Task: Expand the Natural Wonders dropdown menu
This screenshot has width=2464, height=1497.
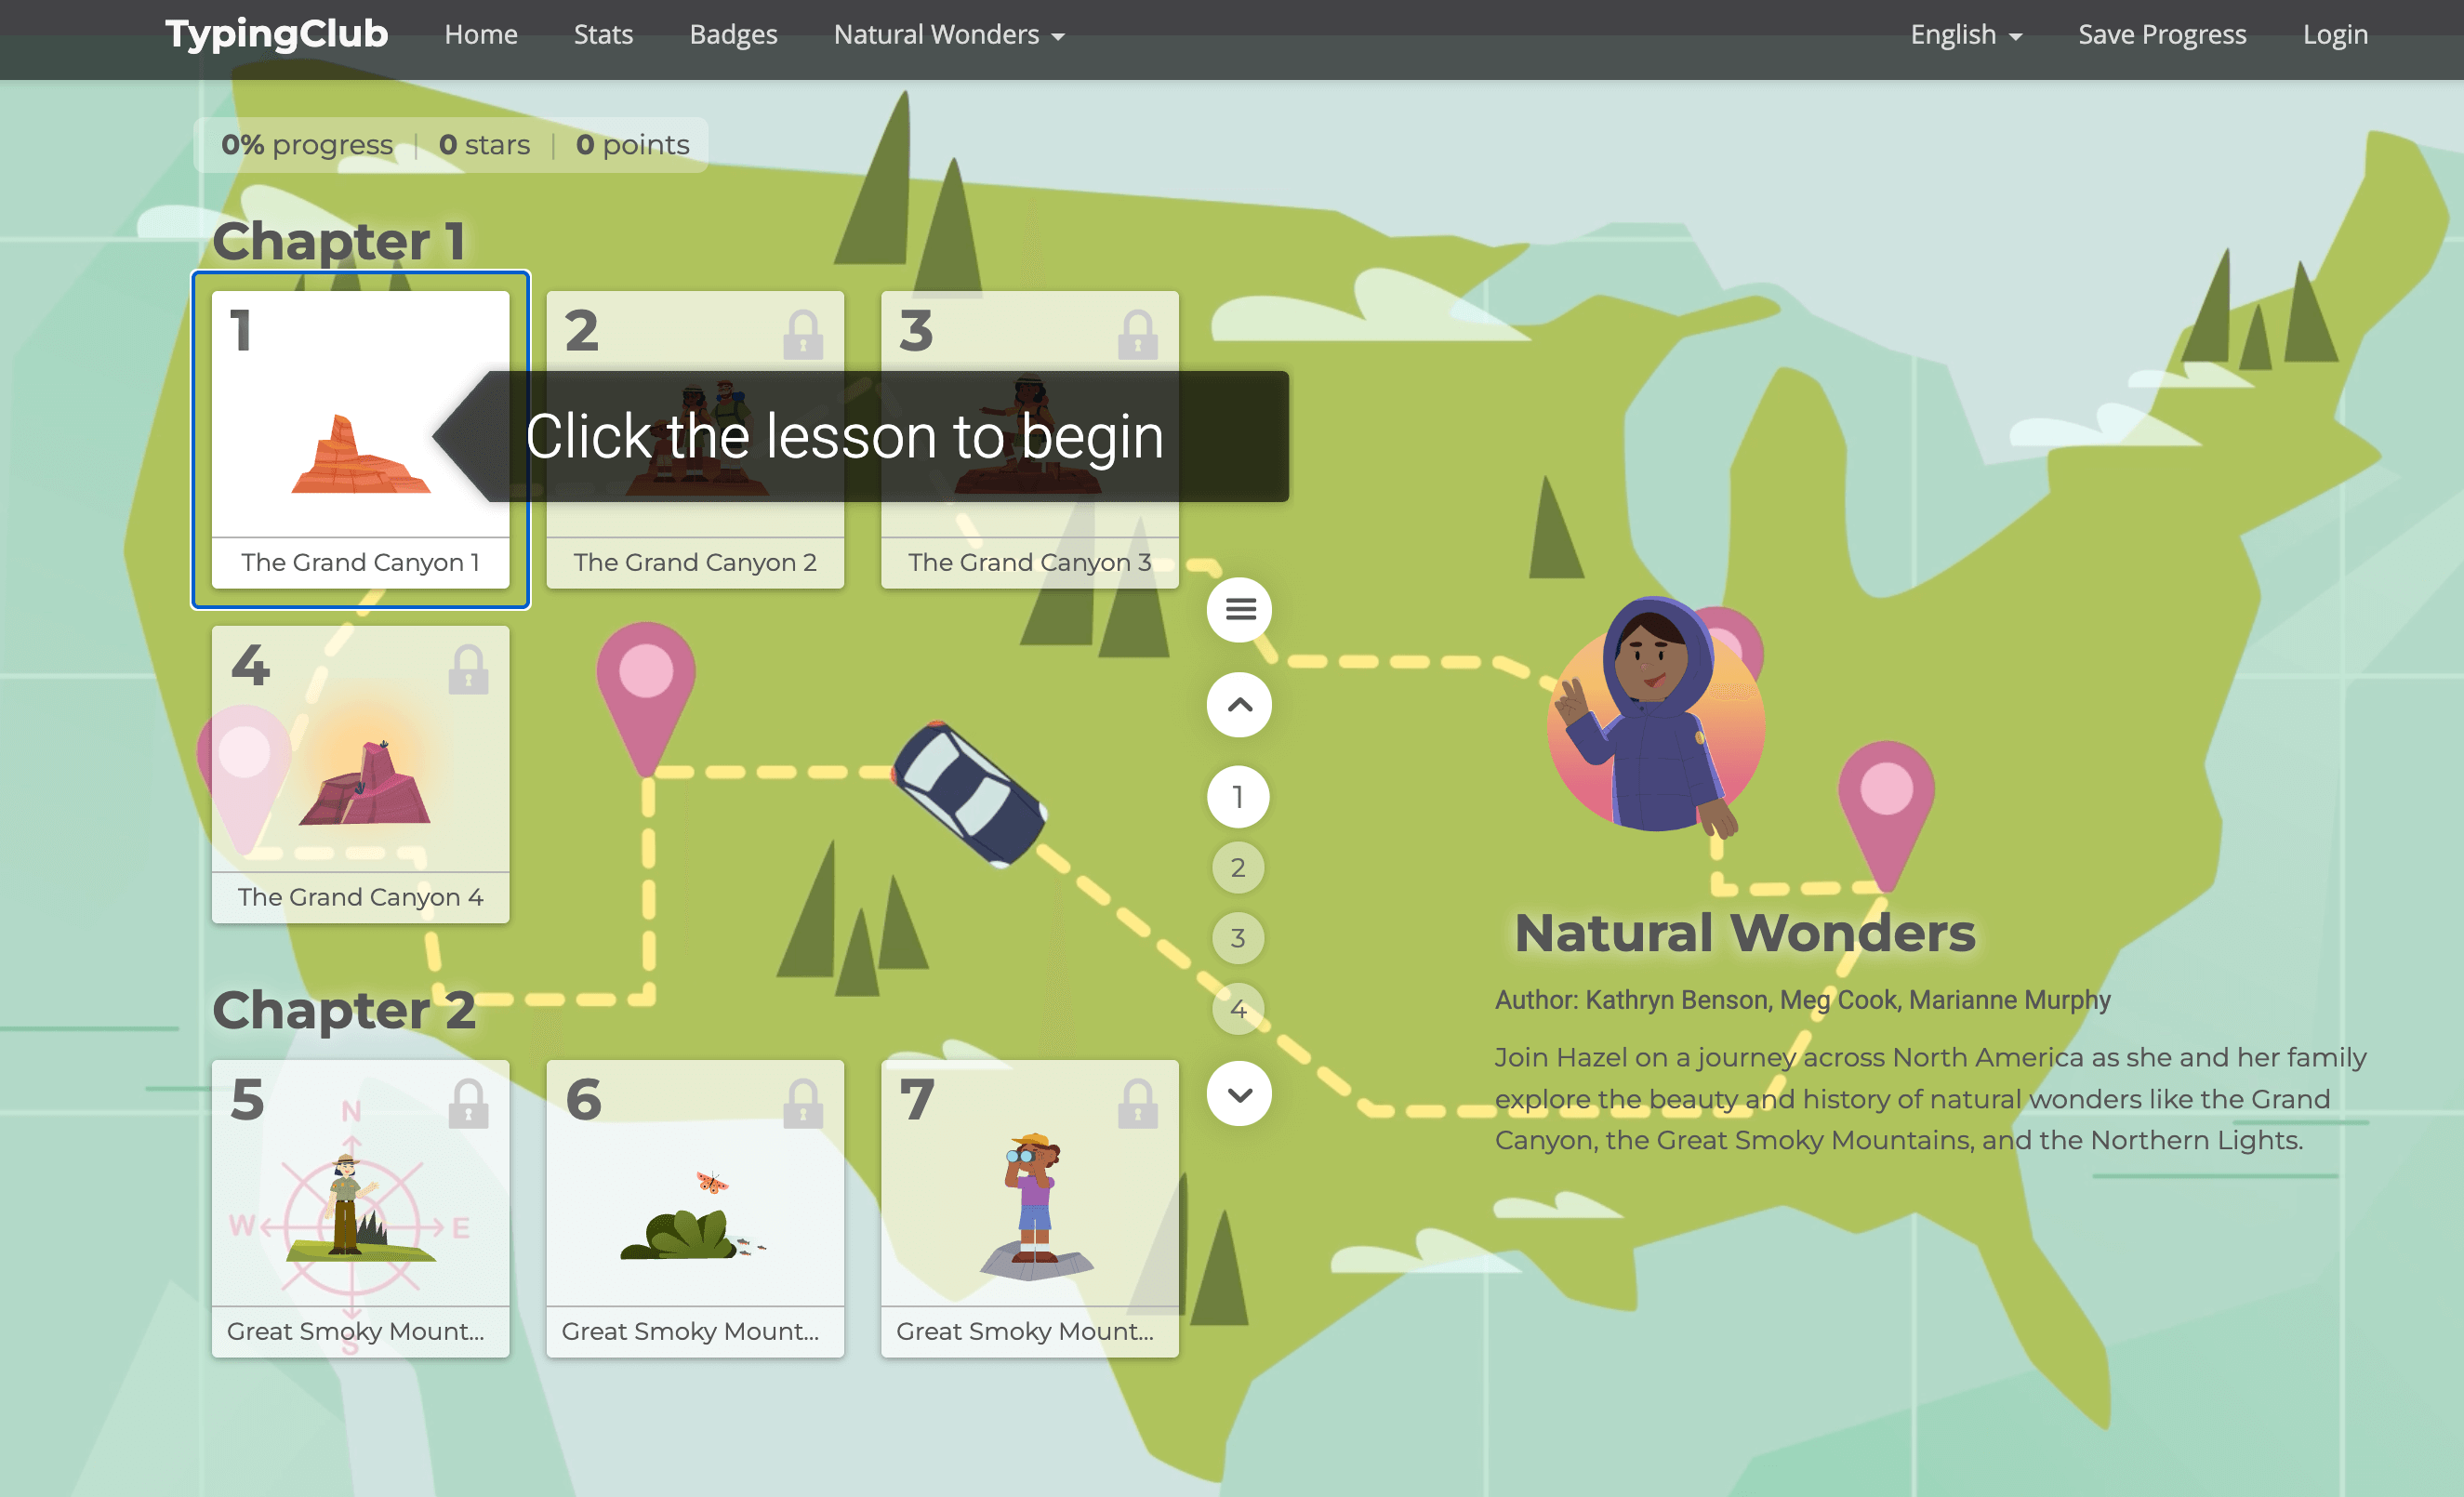Action: point(948,35)
